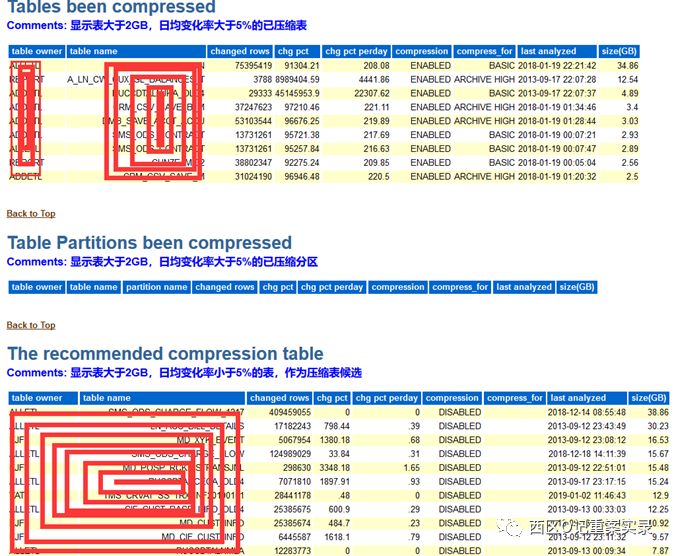The image size is (674, 556).
Task: Click the 'Table Partitions been compressed' heading
Action: tap(150, 243)
